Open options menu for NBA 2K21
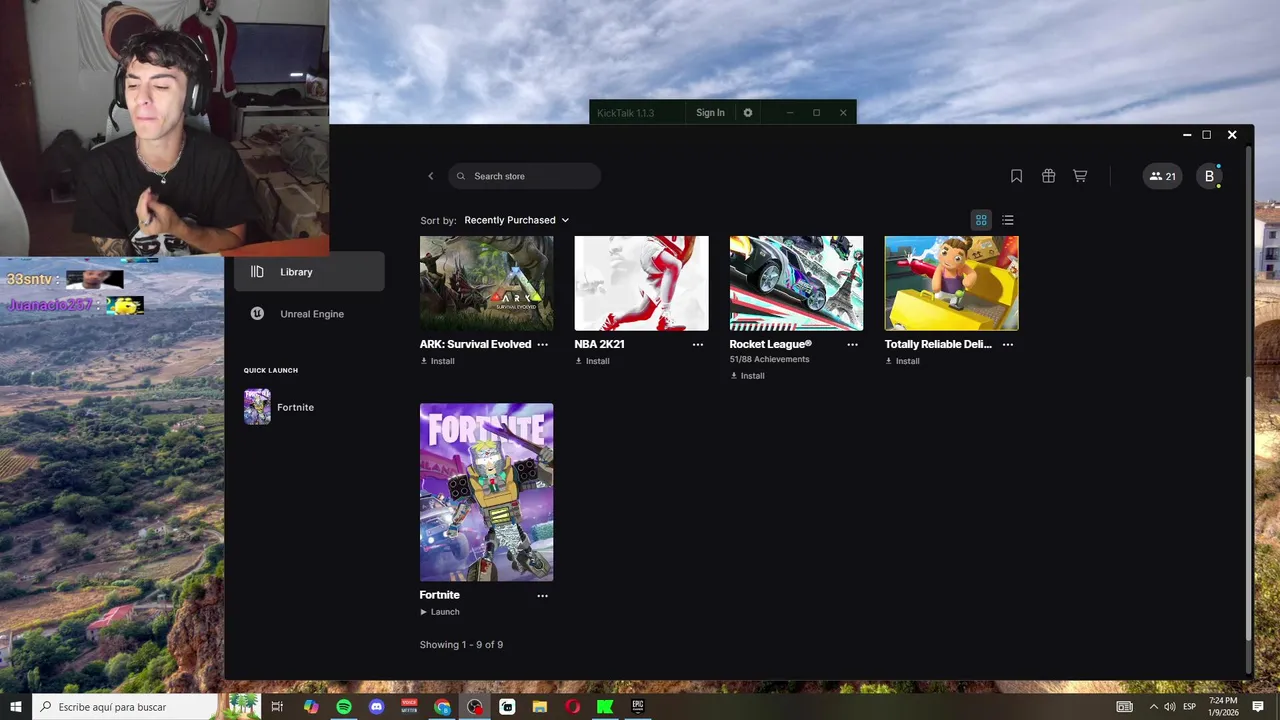The height and width of the screenshot is (720, 1280). (697, 344)
